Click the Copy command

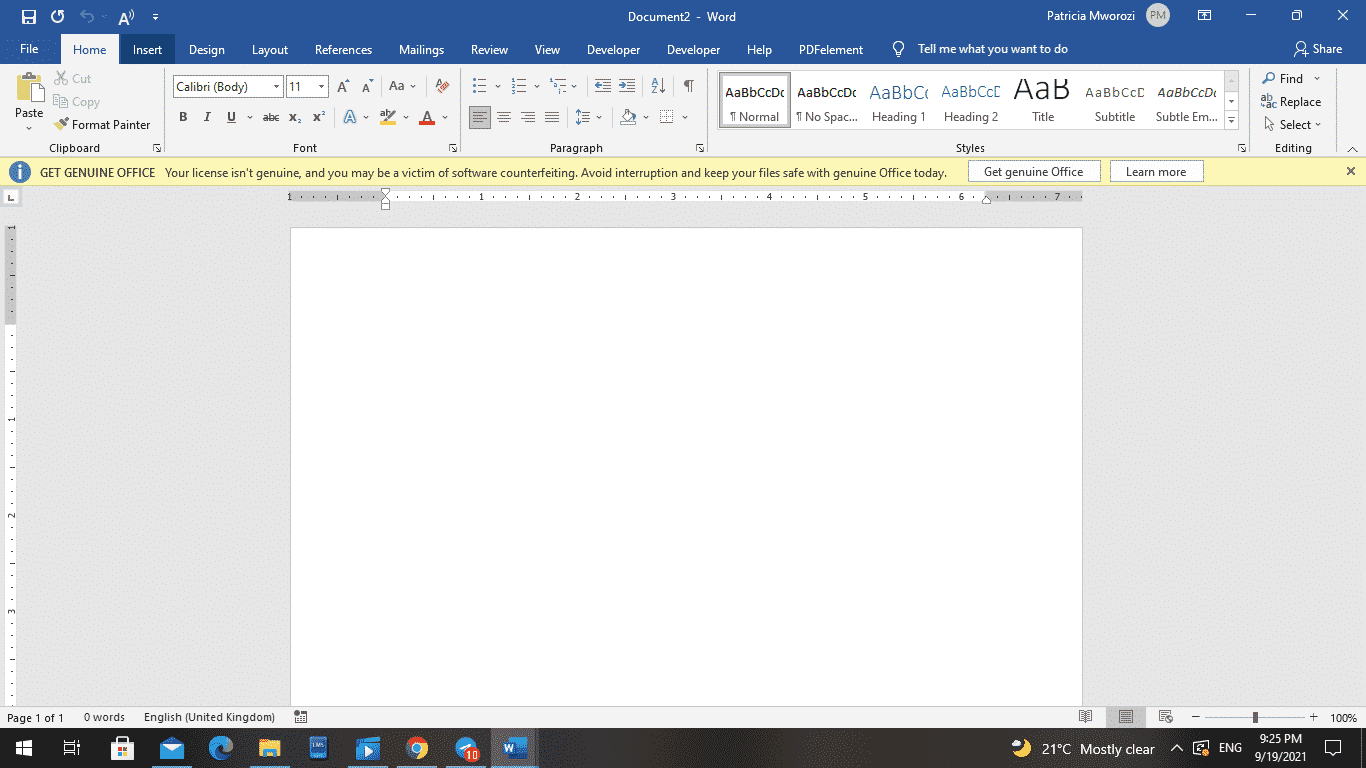pyautogui.click(x=76, y=101)
